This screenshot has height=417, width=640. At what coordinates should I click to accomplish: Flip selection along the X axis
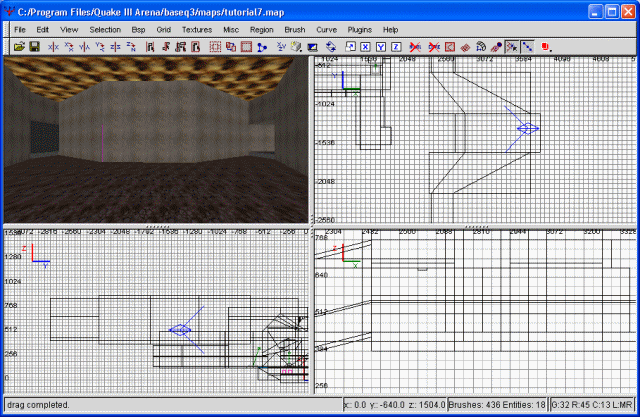point(53,47)
